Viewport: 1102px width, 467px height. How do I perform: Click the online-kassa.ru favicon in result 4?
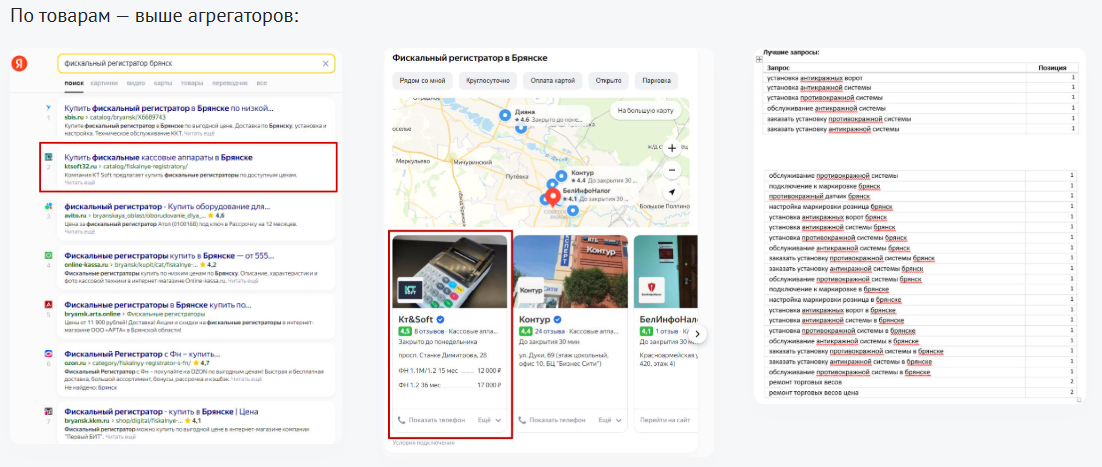[48, 255]
